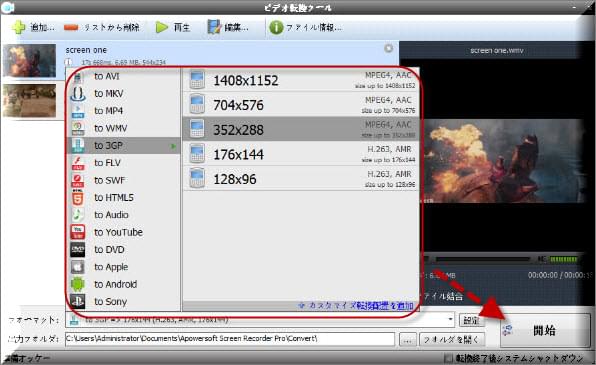Screen dimensions: 596x365
Task: Open the edit tool icon in toolbar
Action: pos(214,27)
